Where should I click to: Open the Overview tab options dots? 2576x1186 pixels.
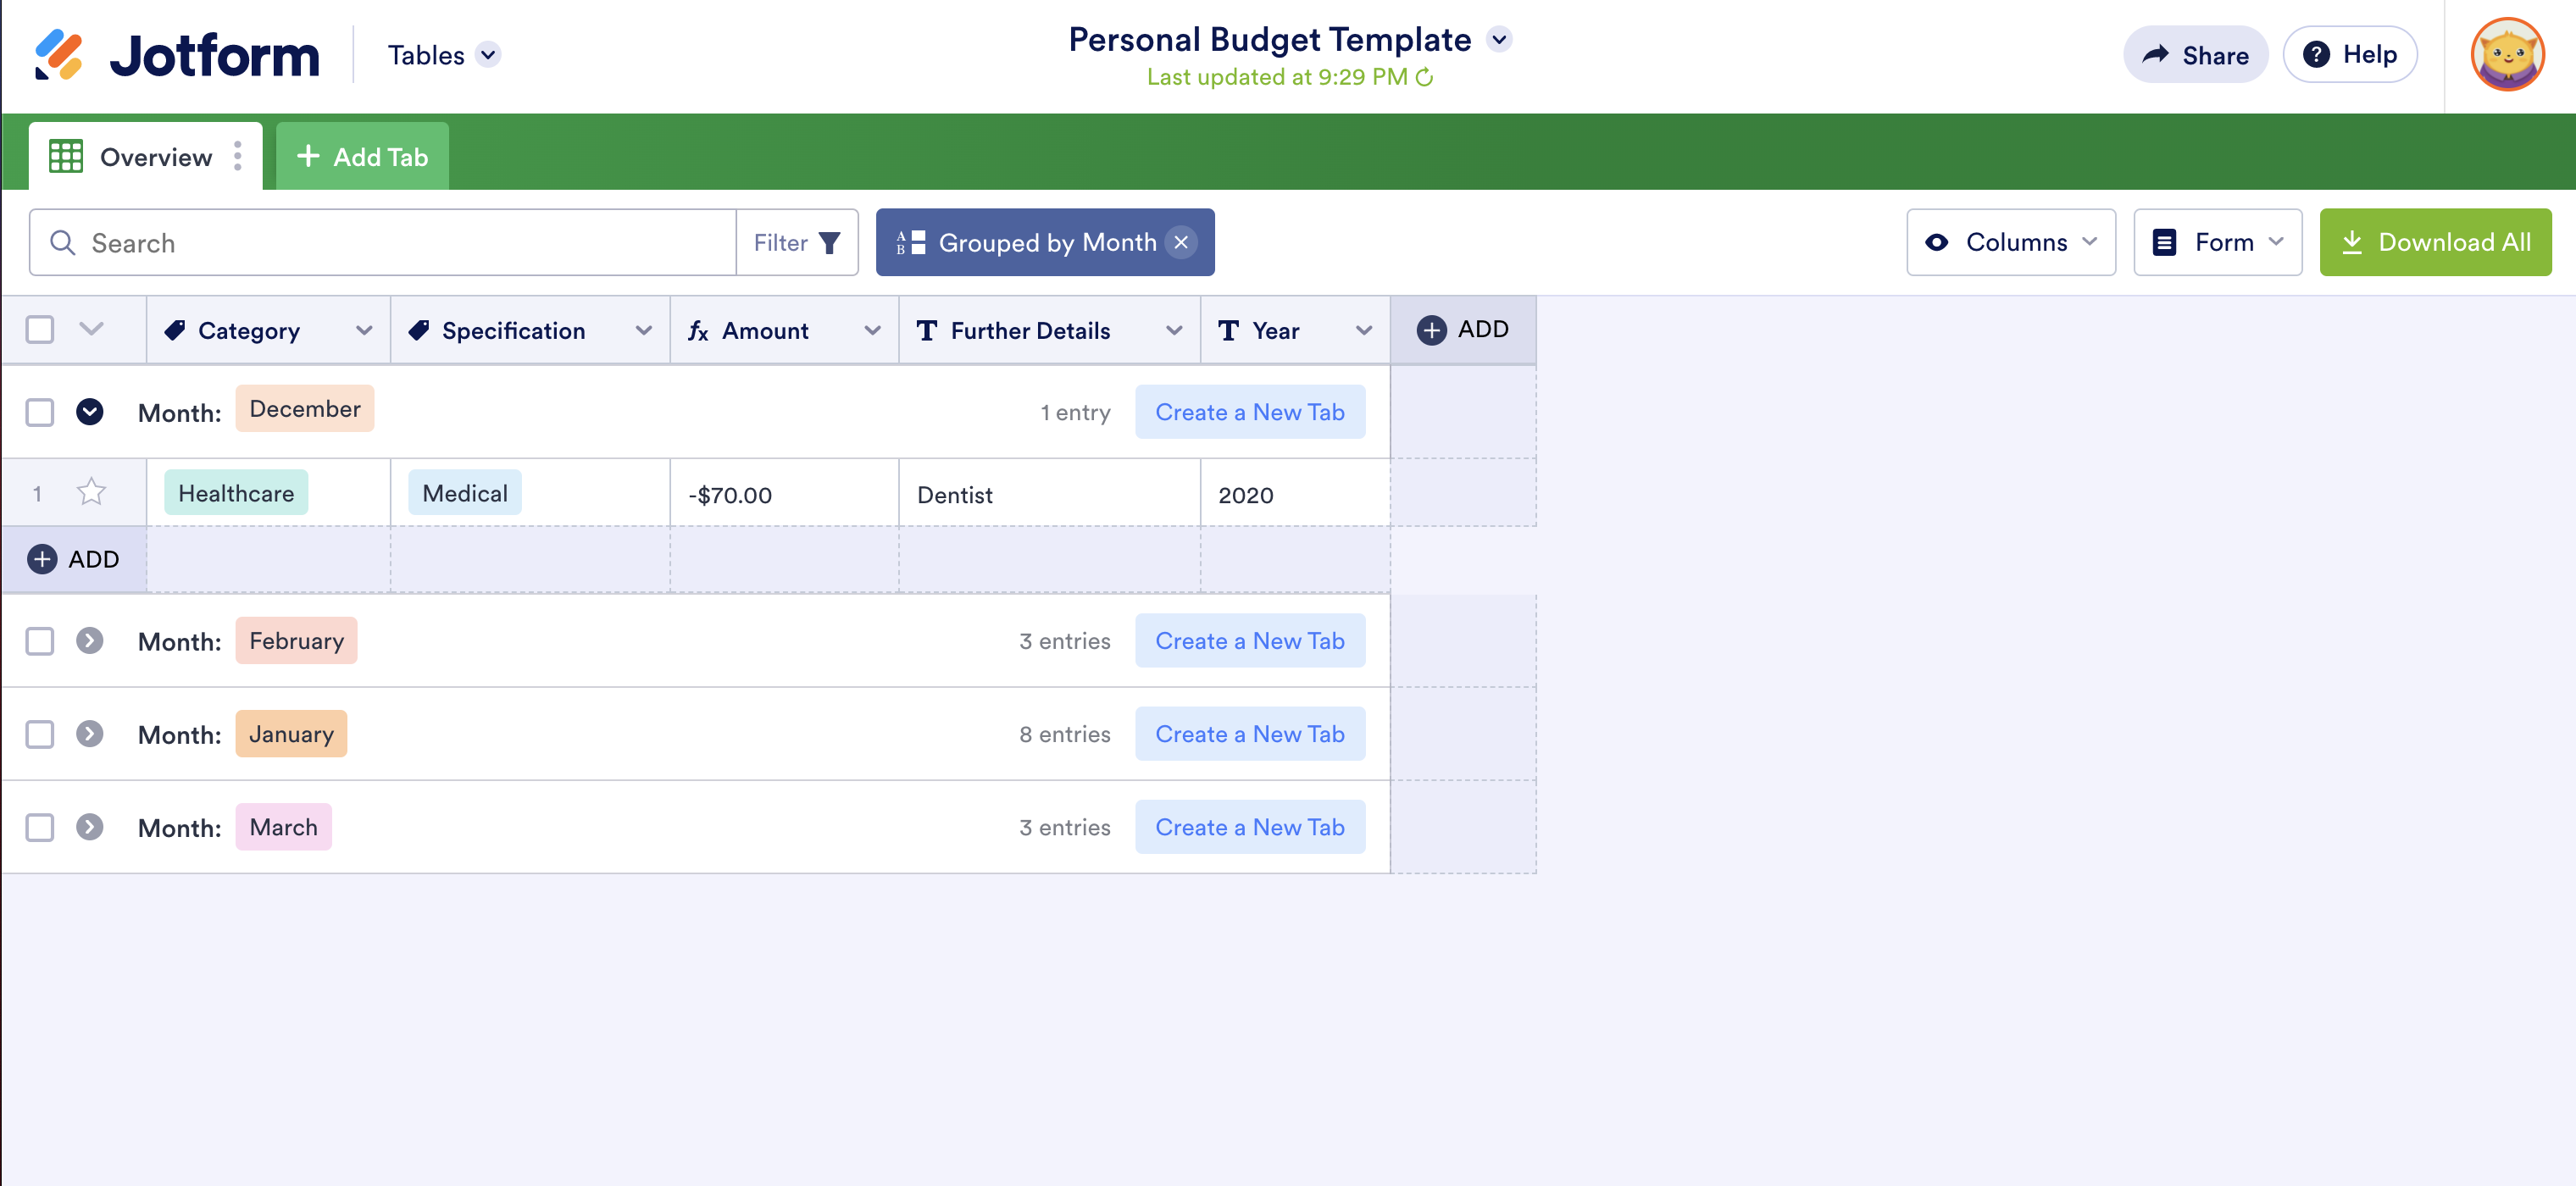[237, 156]
